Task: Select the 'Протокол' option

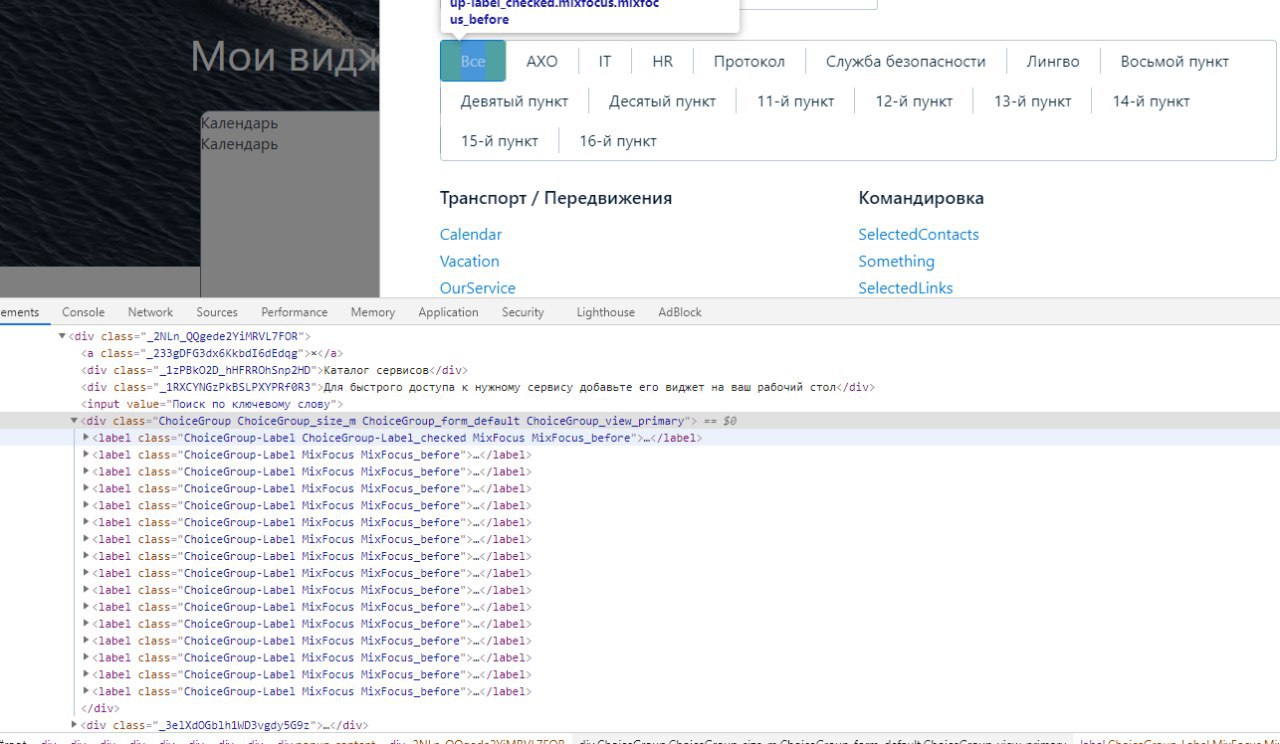Action: 749,61
